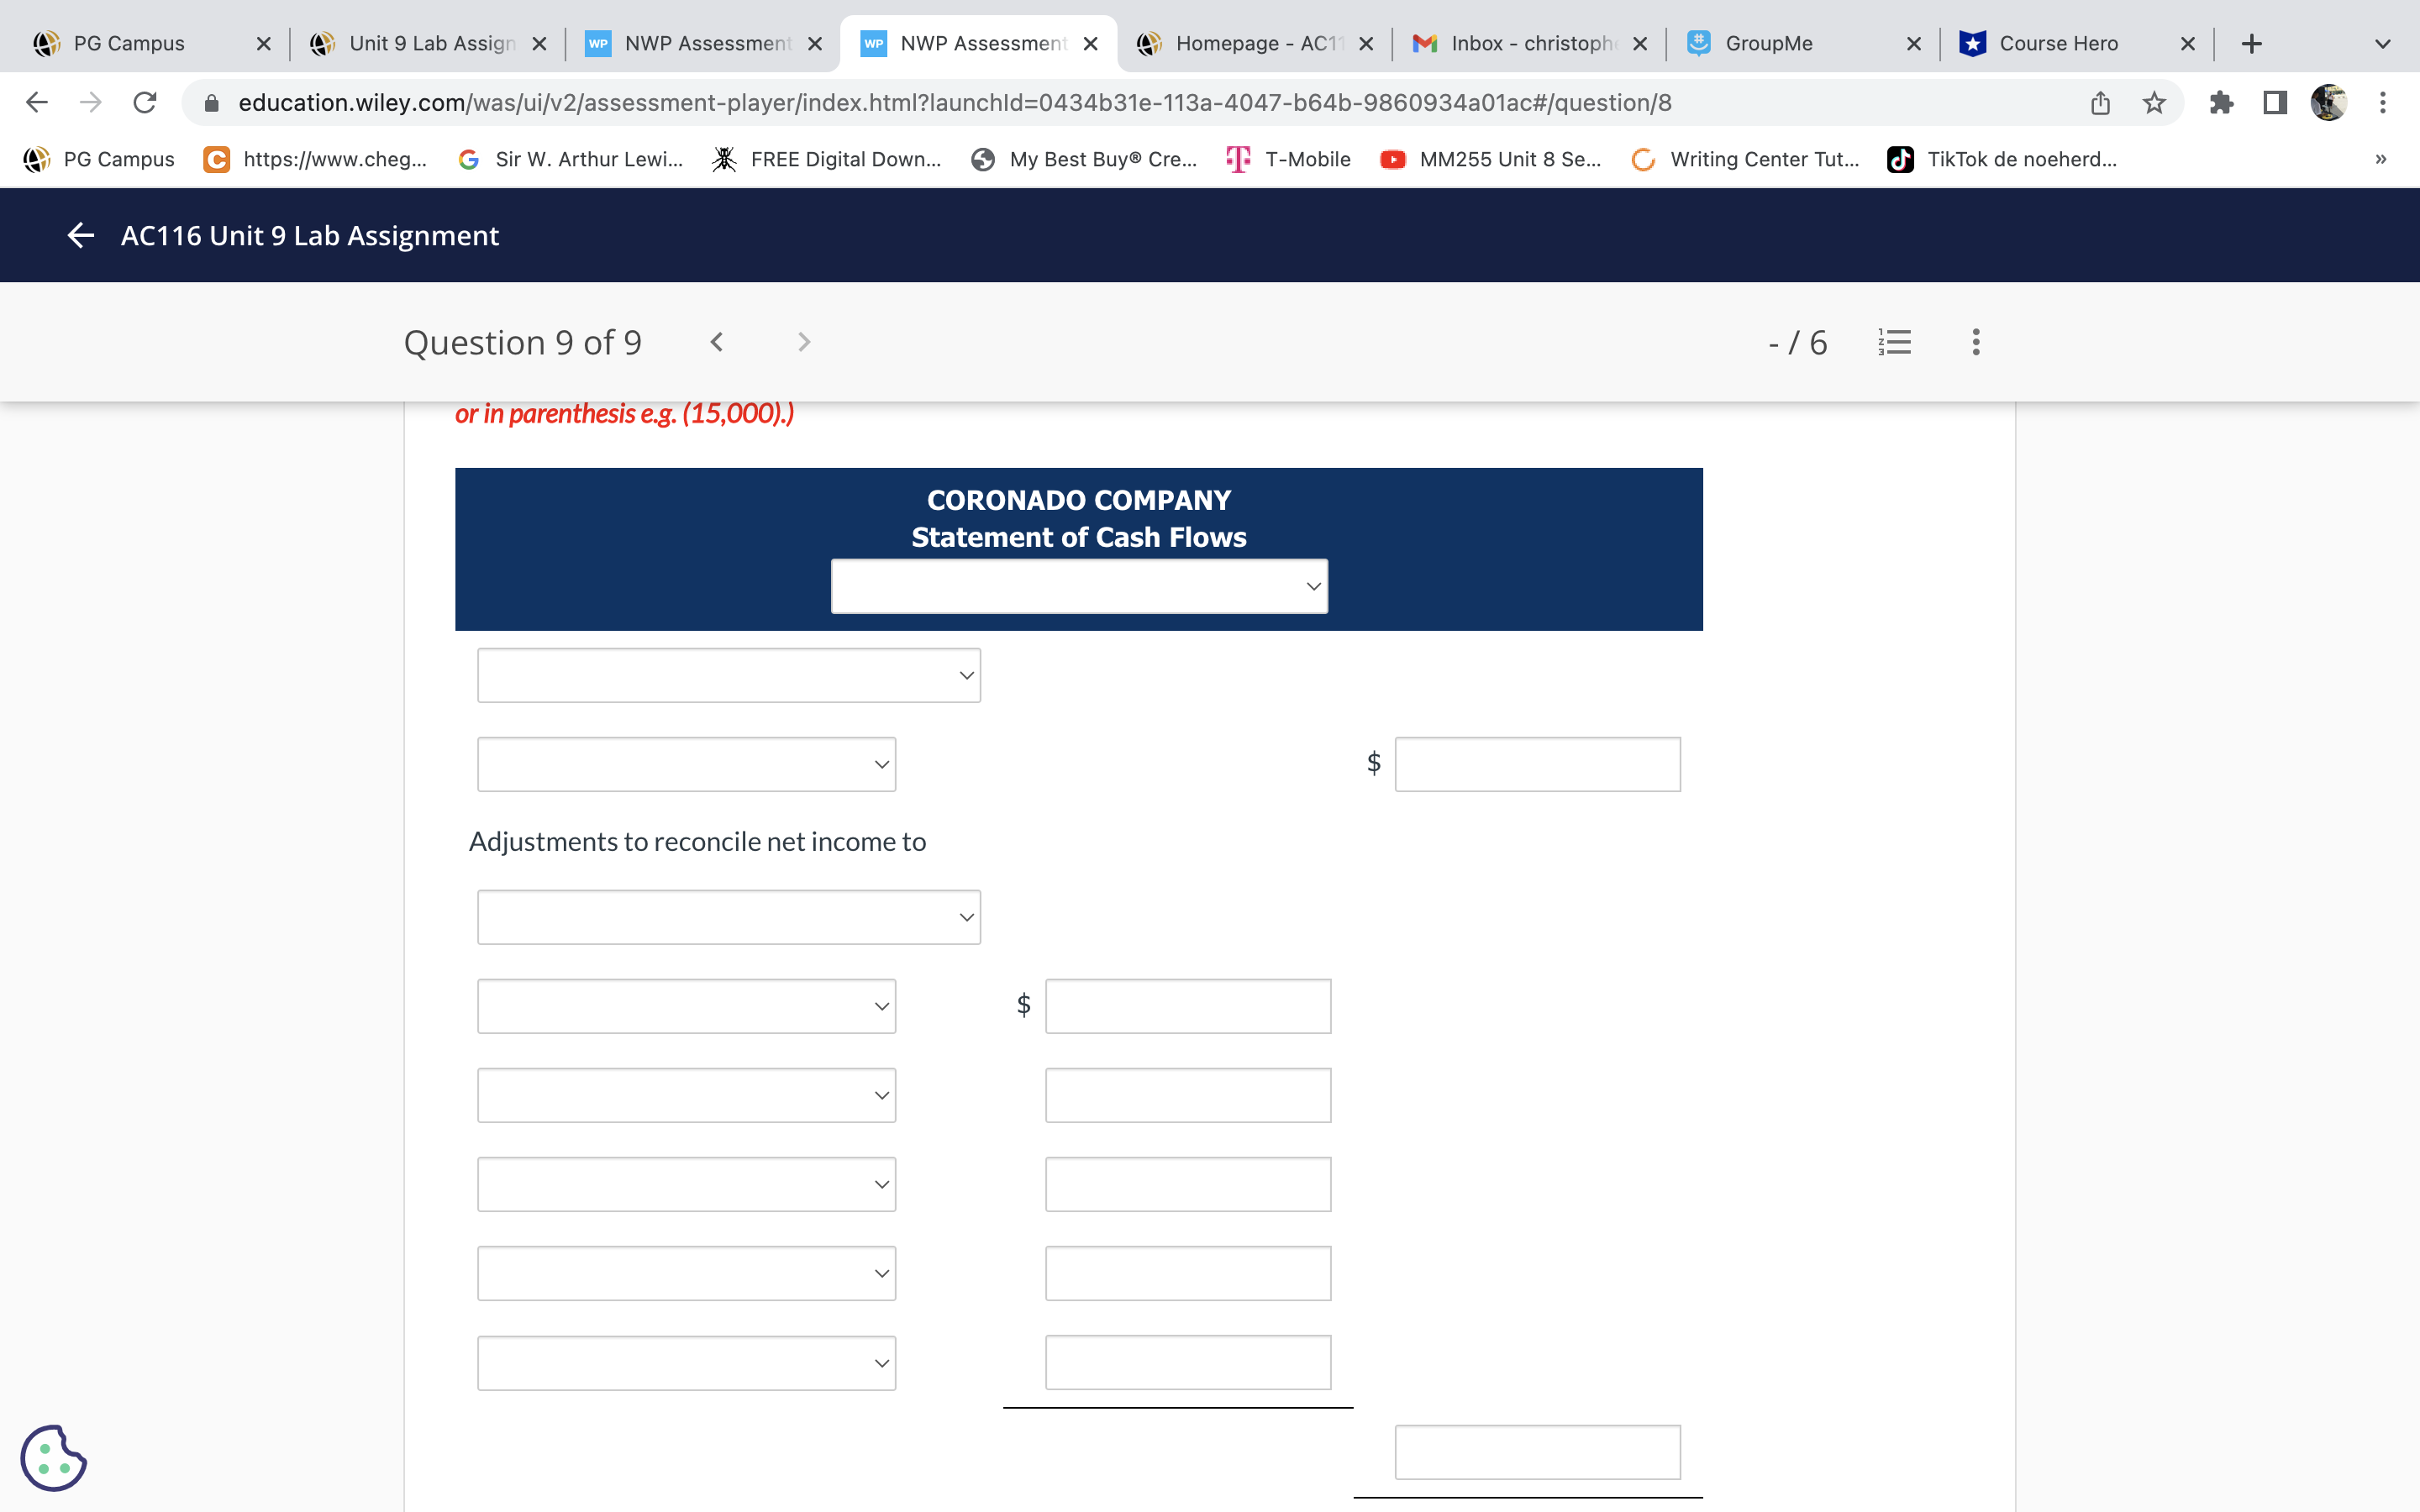Click the cookie icon in the corner
This screenshot has width=2420, height=1512.
point(55,1457)
